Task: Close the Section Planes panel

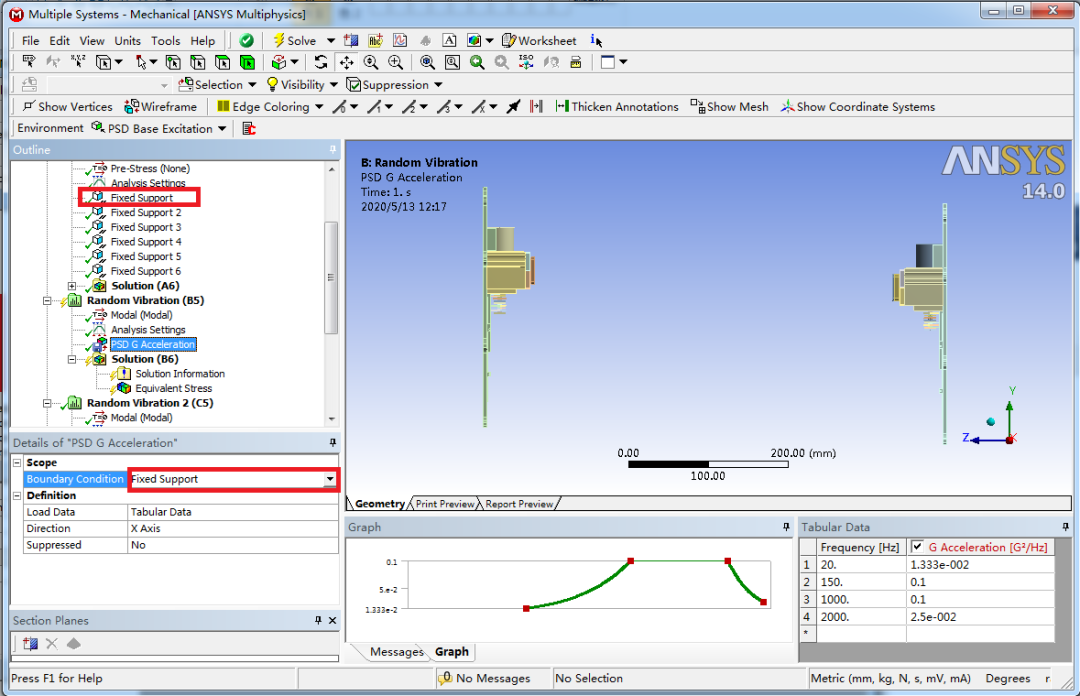Action: coord(333,621)
